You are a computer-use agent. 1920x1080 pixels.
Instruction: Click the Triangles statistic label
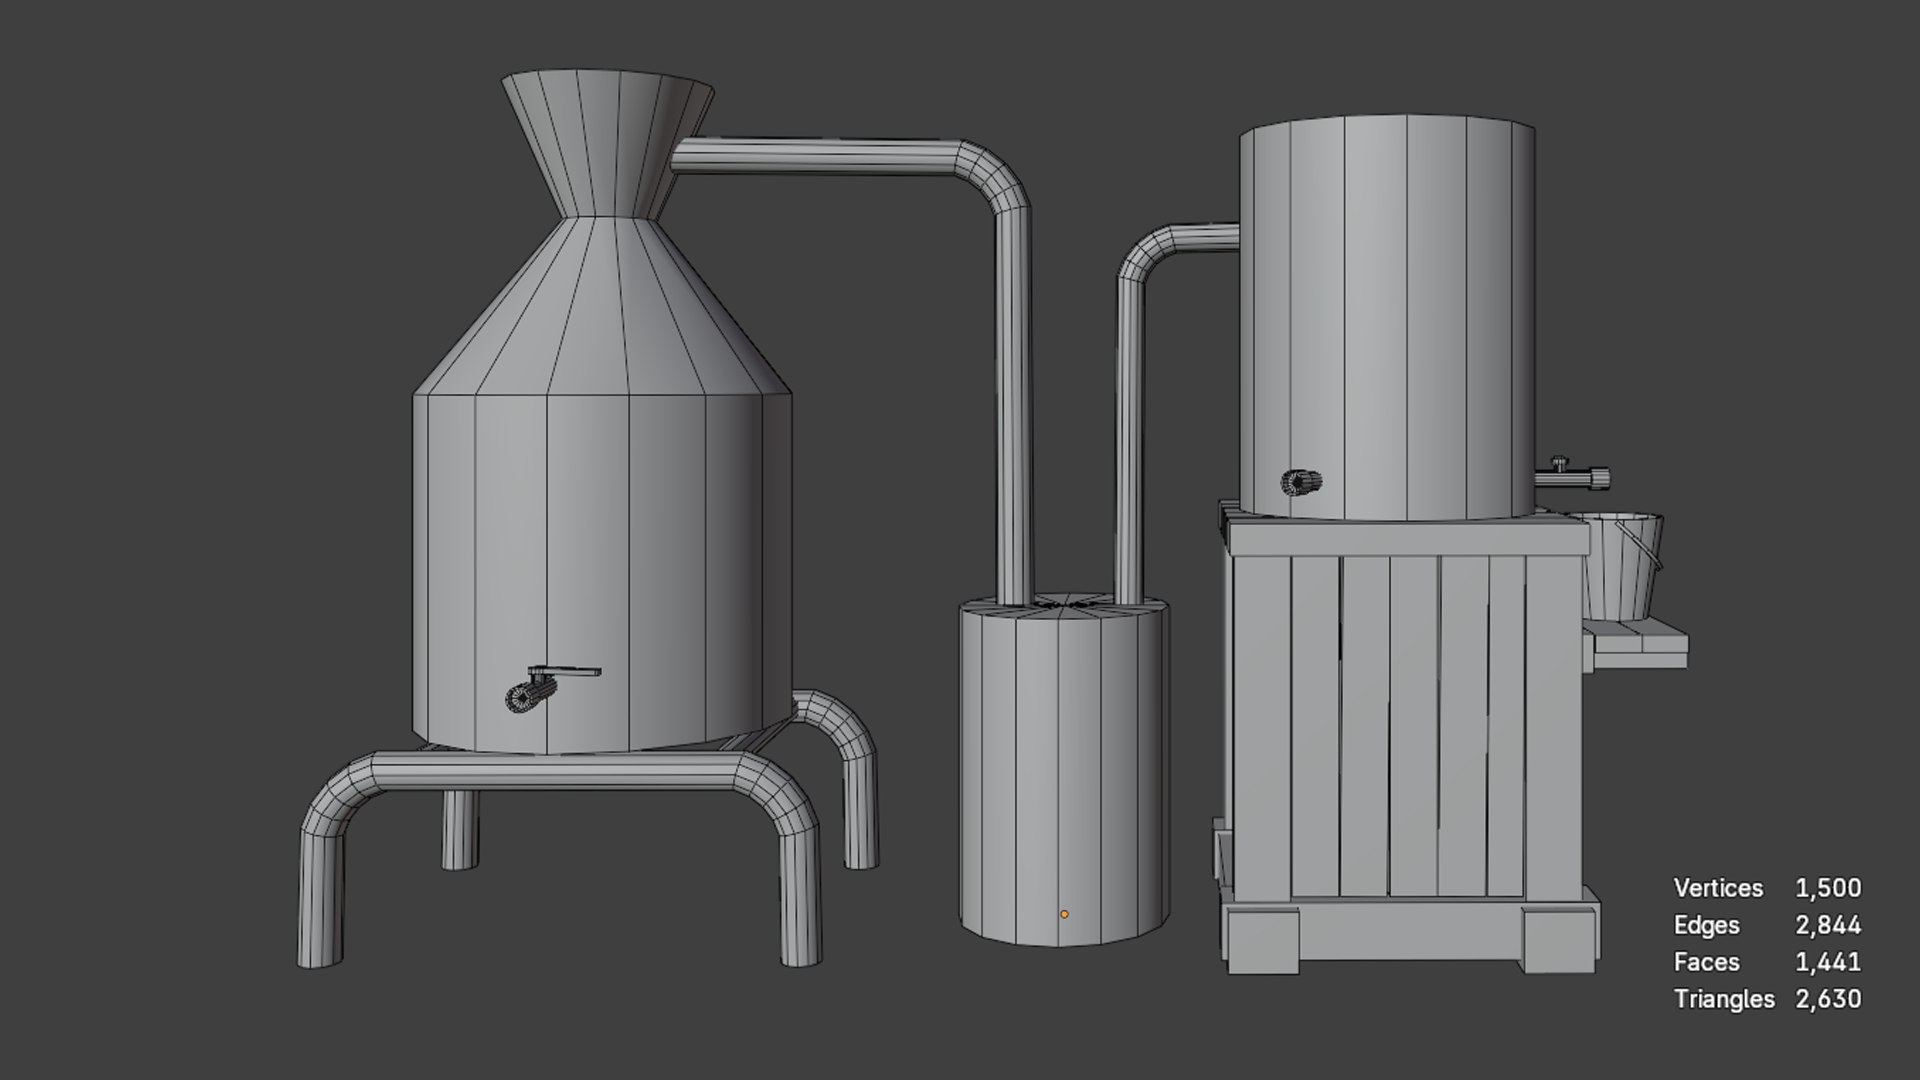[x=1724, y=999]
